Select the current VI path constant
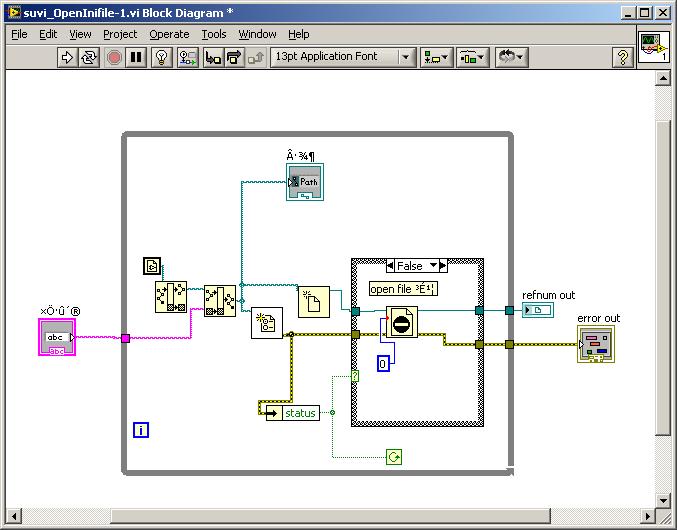The width and height of the screenshot is (677, 530). click(x=152, y=266)
